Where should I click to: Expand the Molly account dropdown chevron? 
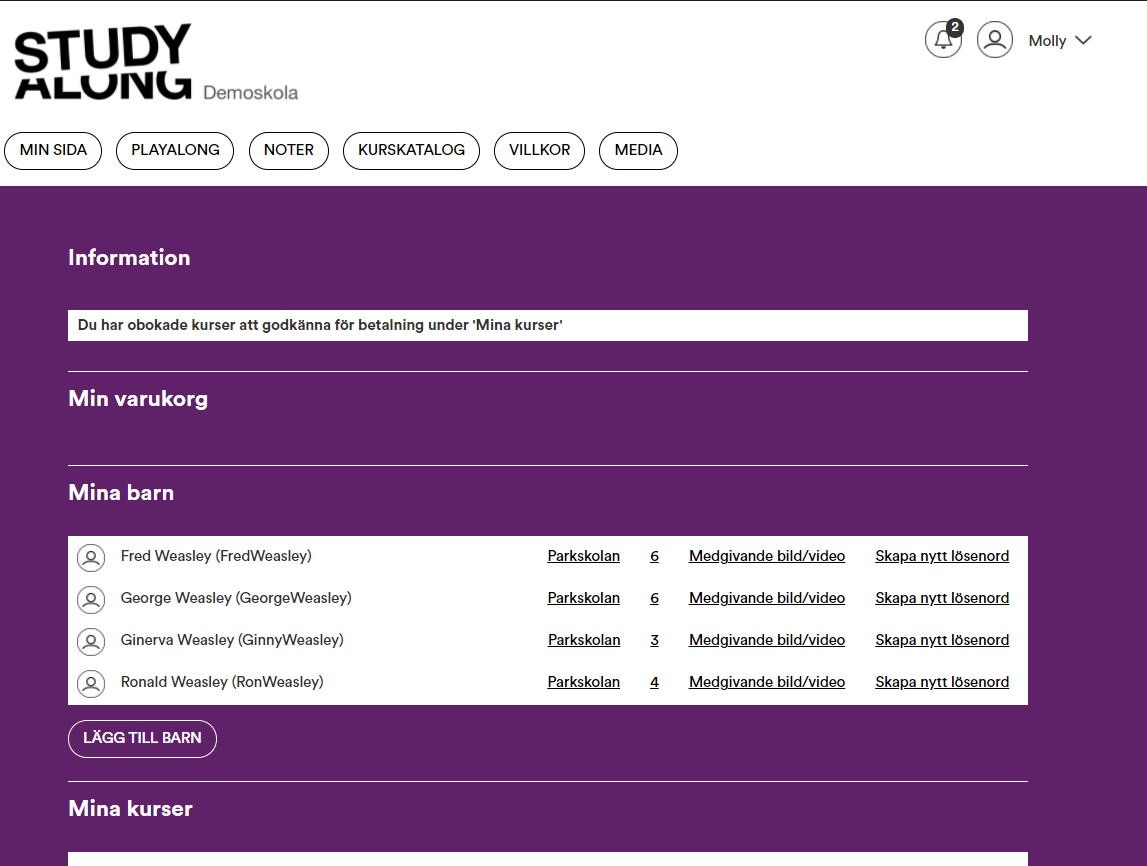(1082, 41)
